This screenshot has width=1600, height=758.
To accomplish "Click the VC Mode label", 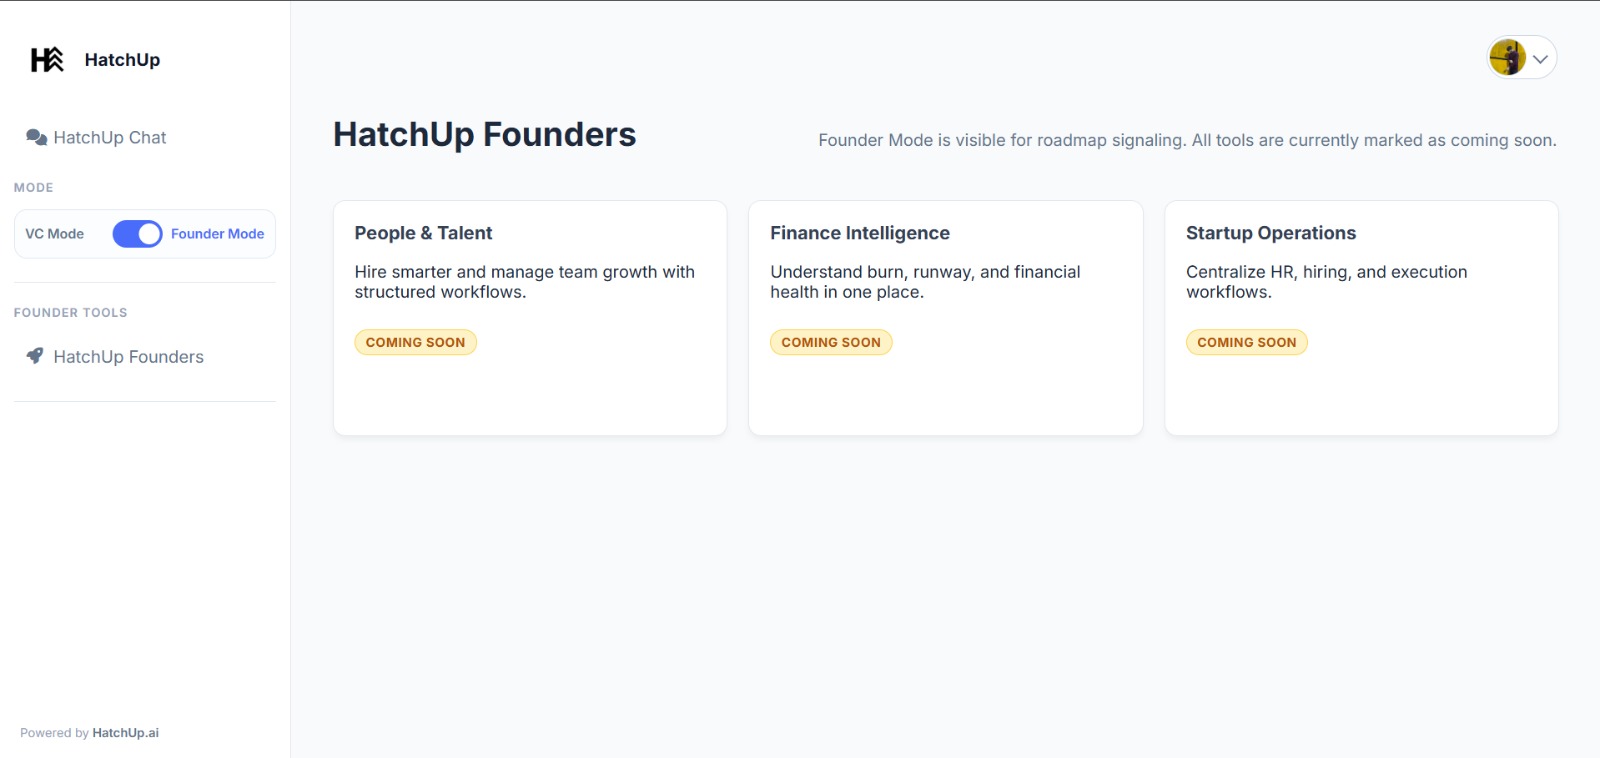I will 54,233.
